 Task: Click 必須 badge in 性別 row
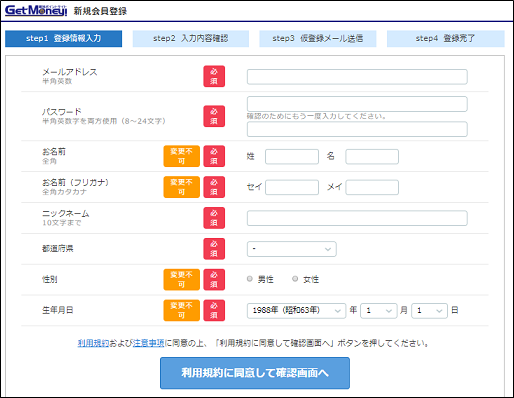[214, 279]
